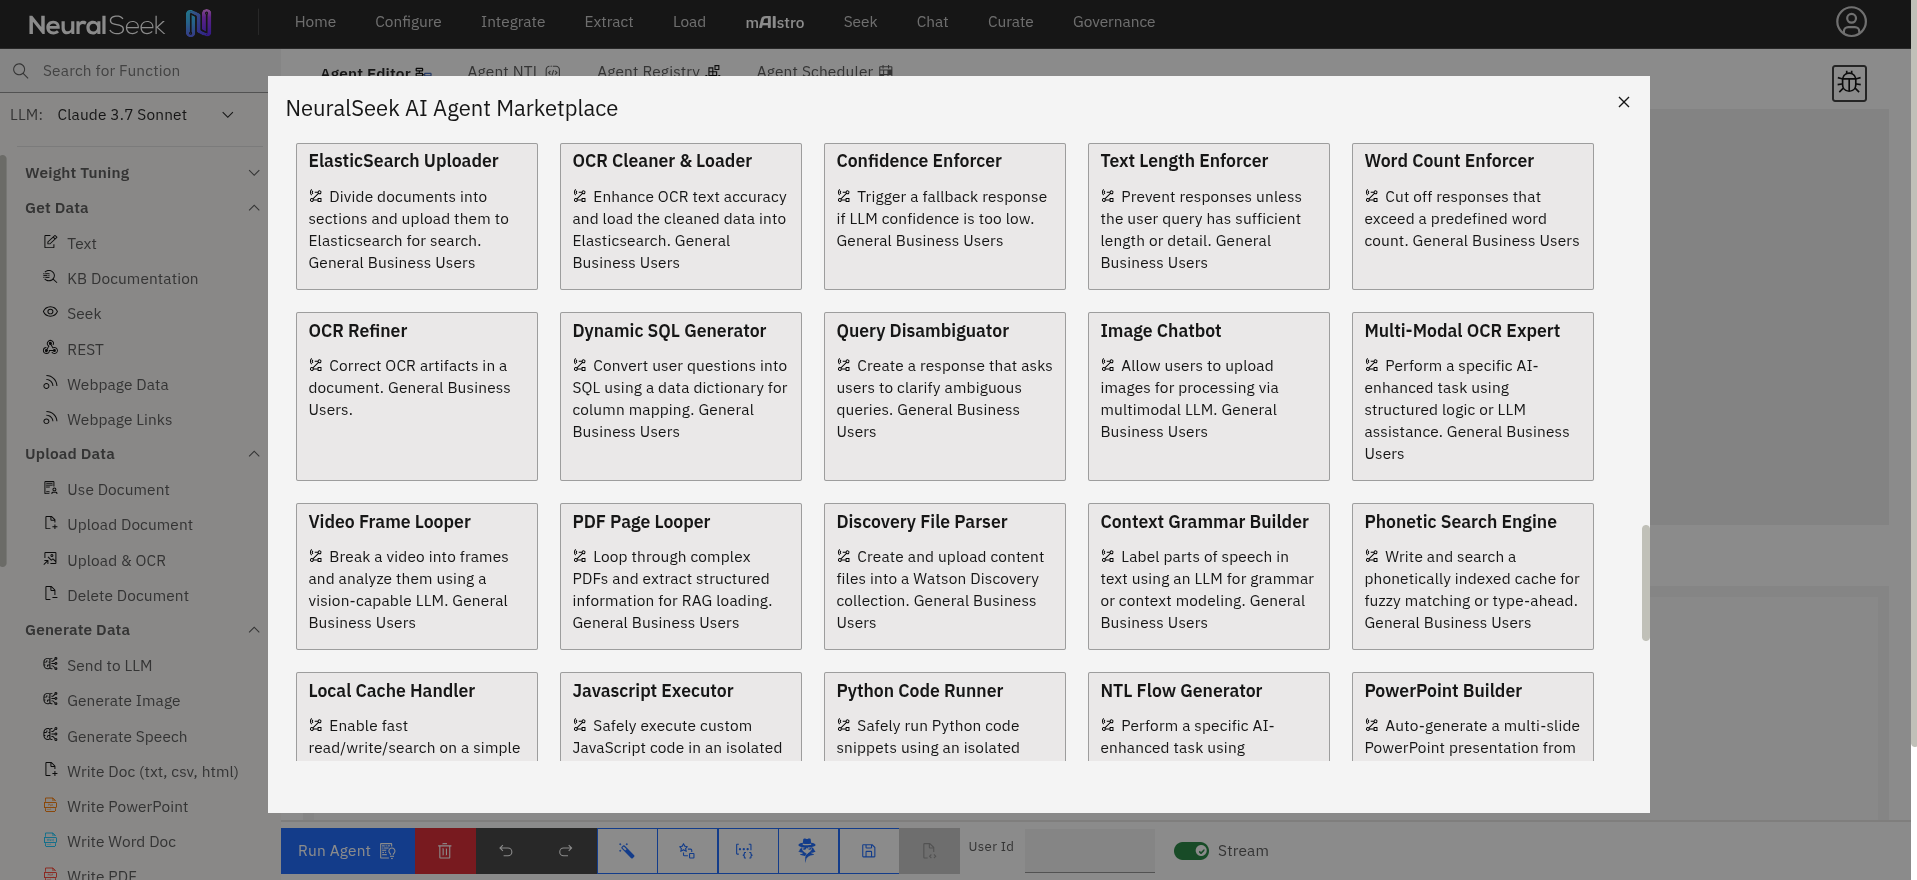Screen dimensions: 1917x880
Task: Click the Use Document icon in sidebar
Action: pos(50,488)
